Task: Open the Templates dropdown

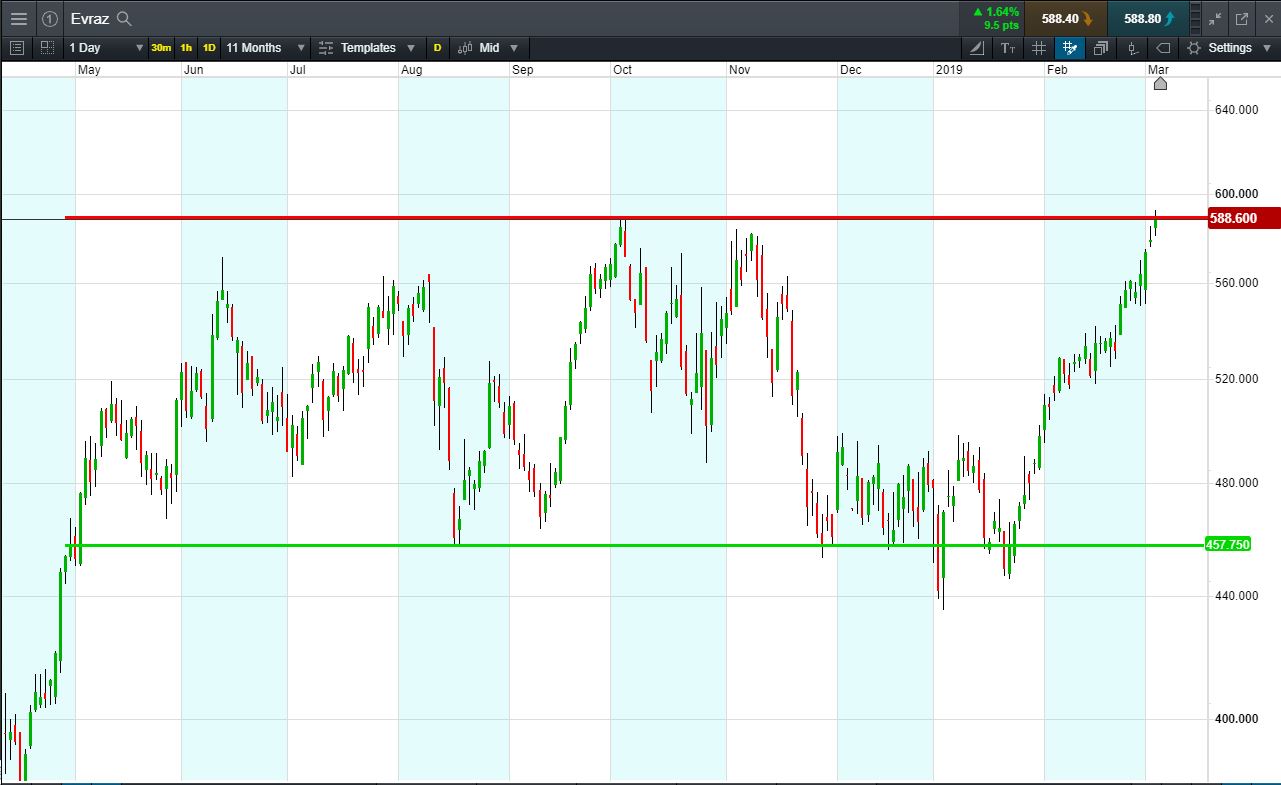Action: point(367,47)
